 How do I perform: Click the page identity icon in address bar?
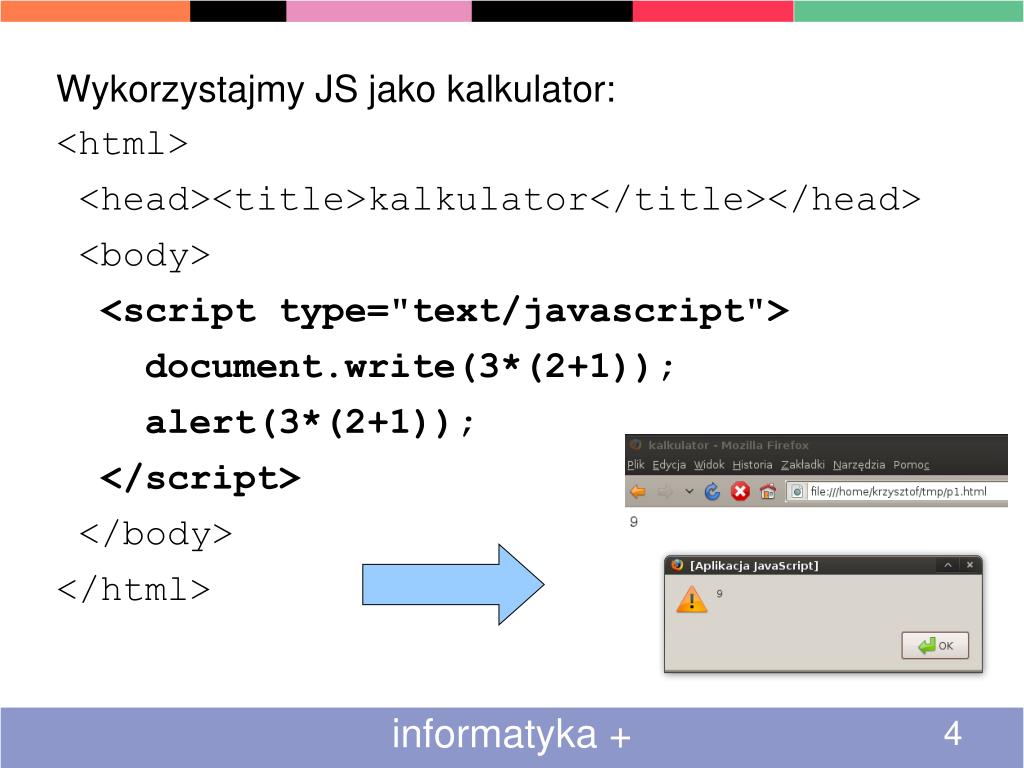pos(797,491)
